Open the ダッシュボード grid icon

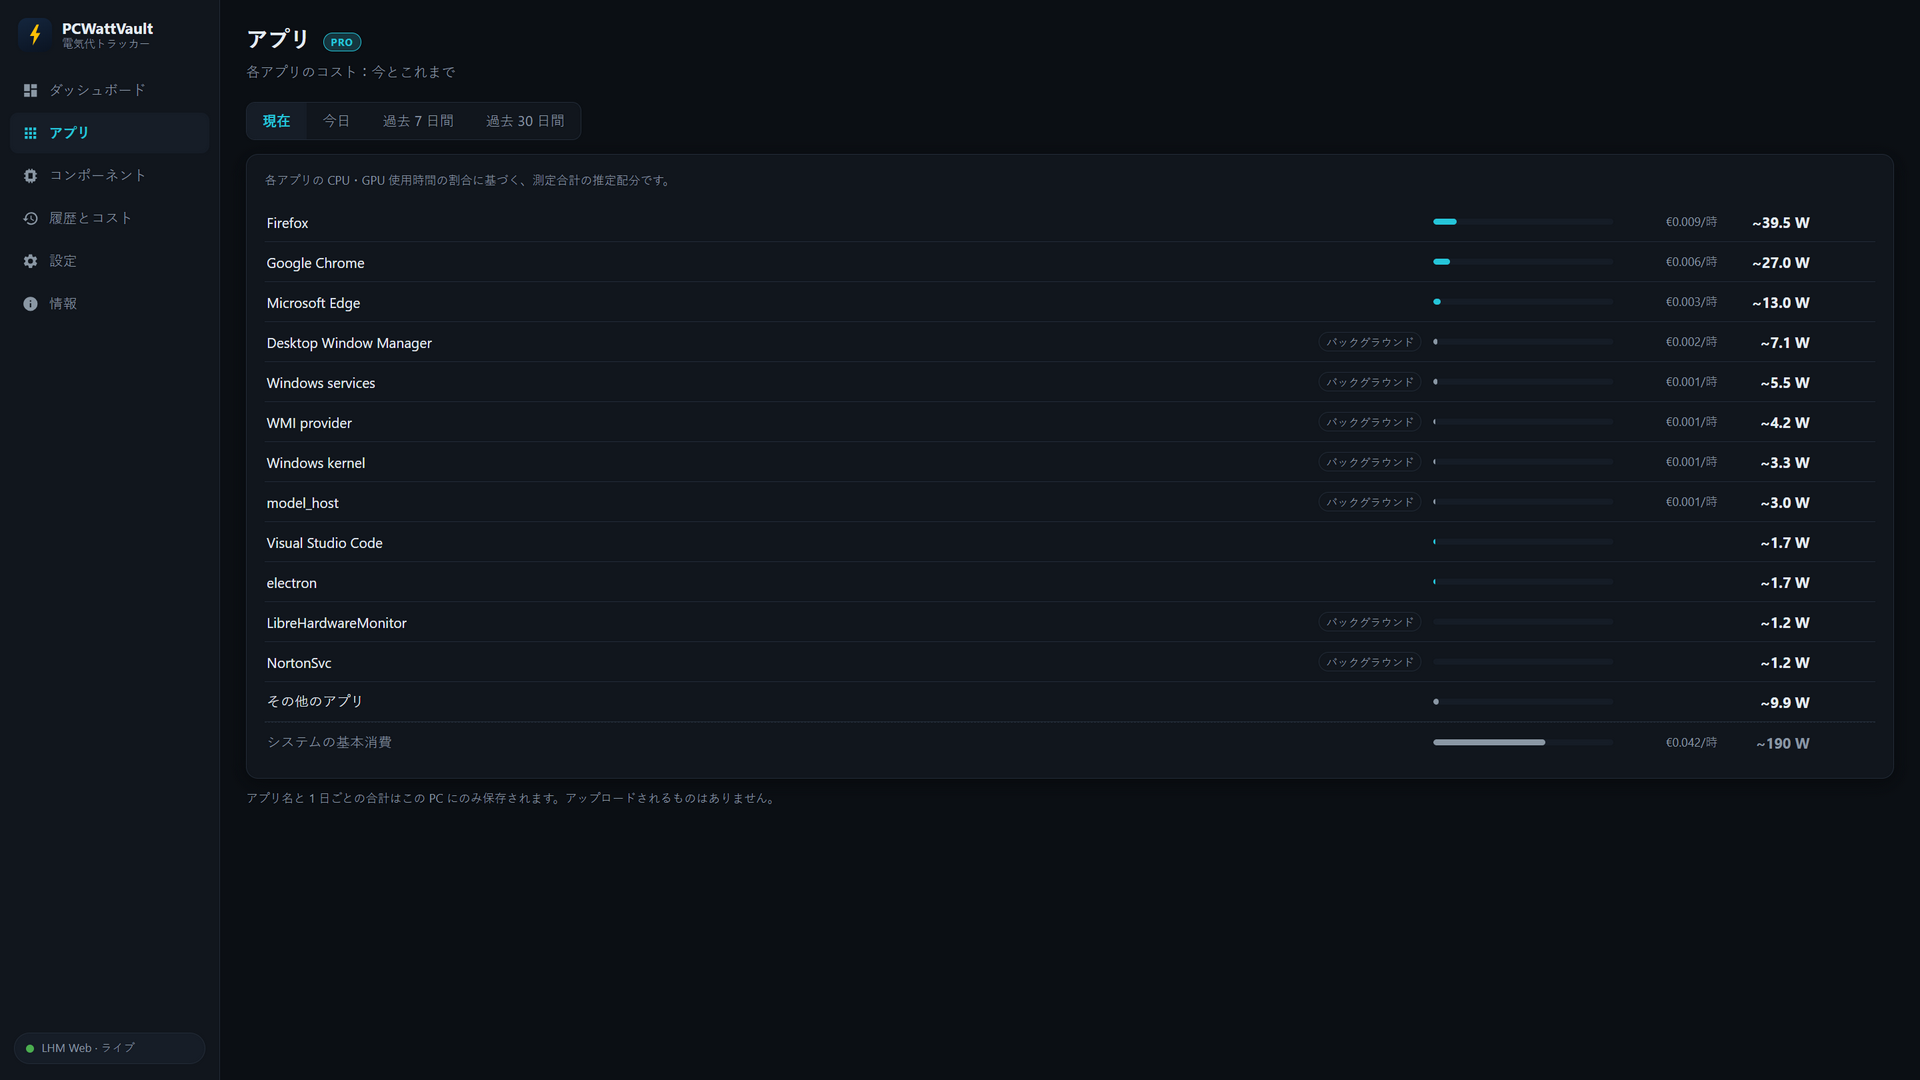[30, 90]
